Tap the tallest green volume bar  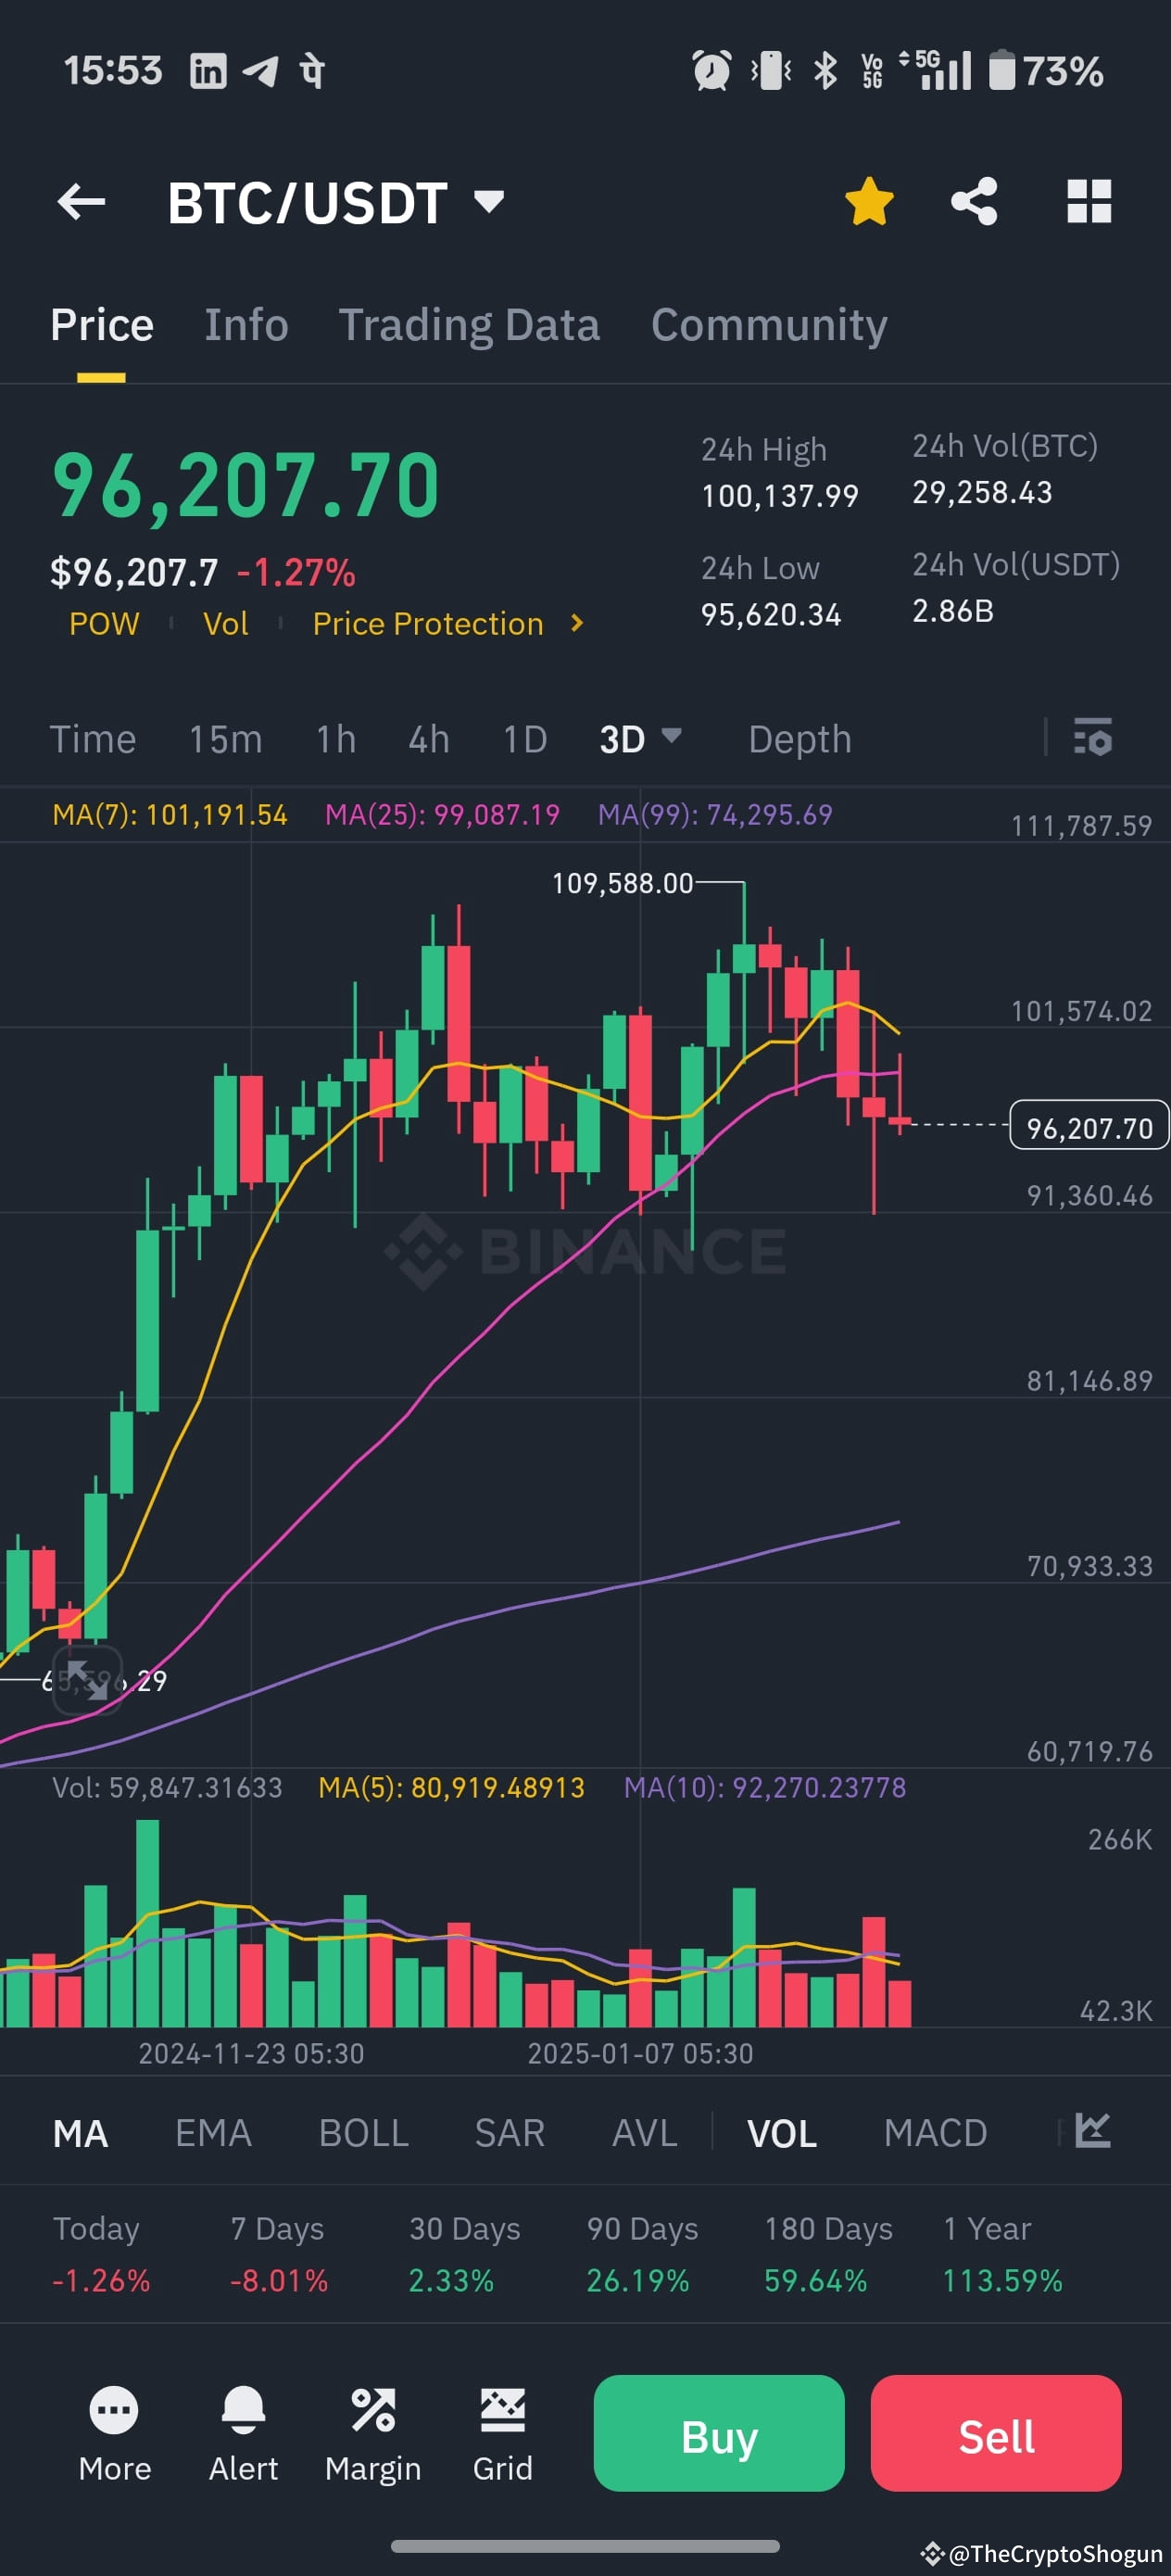(x=147, y=1922)
